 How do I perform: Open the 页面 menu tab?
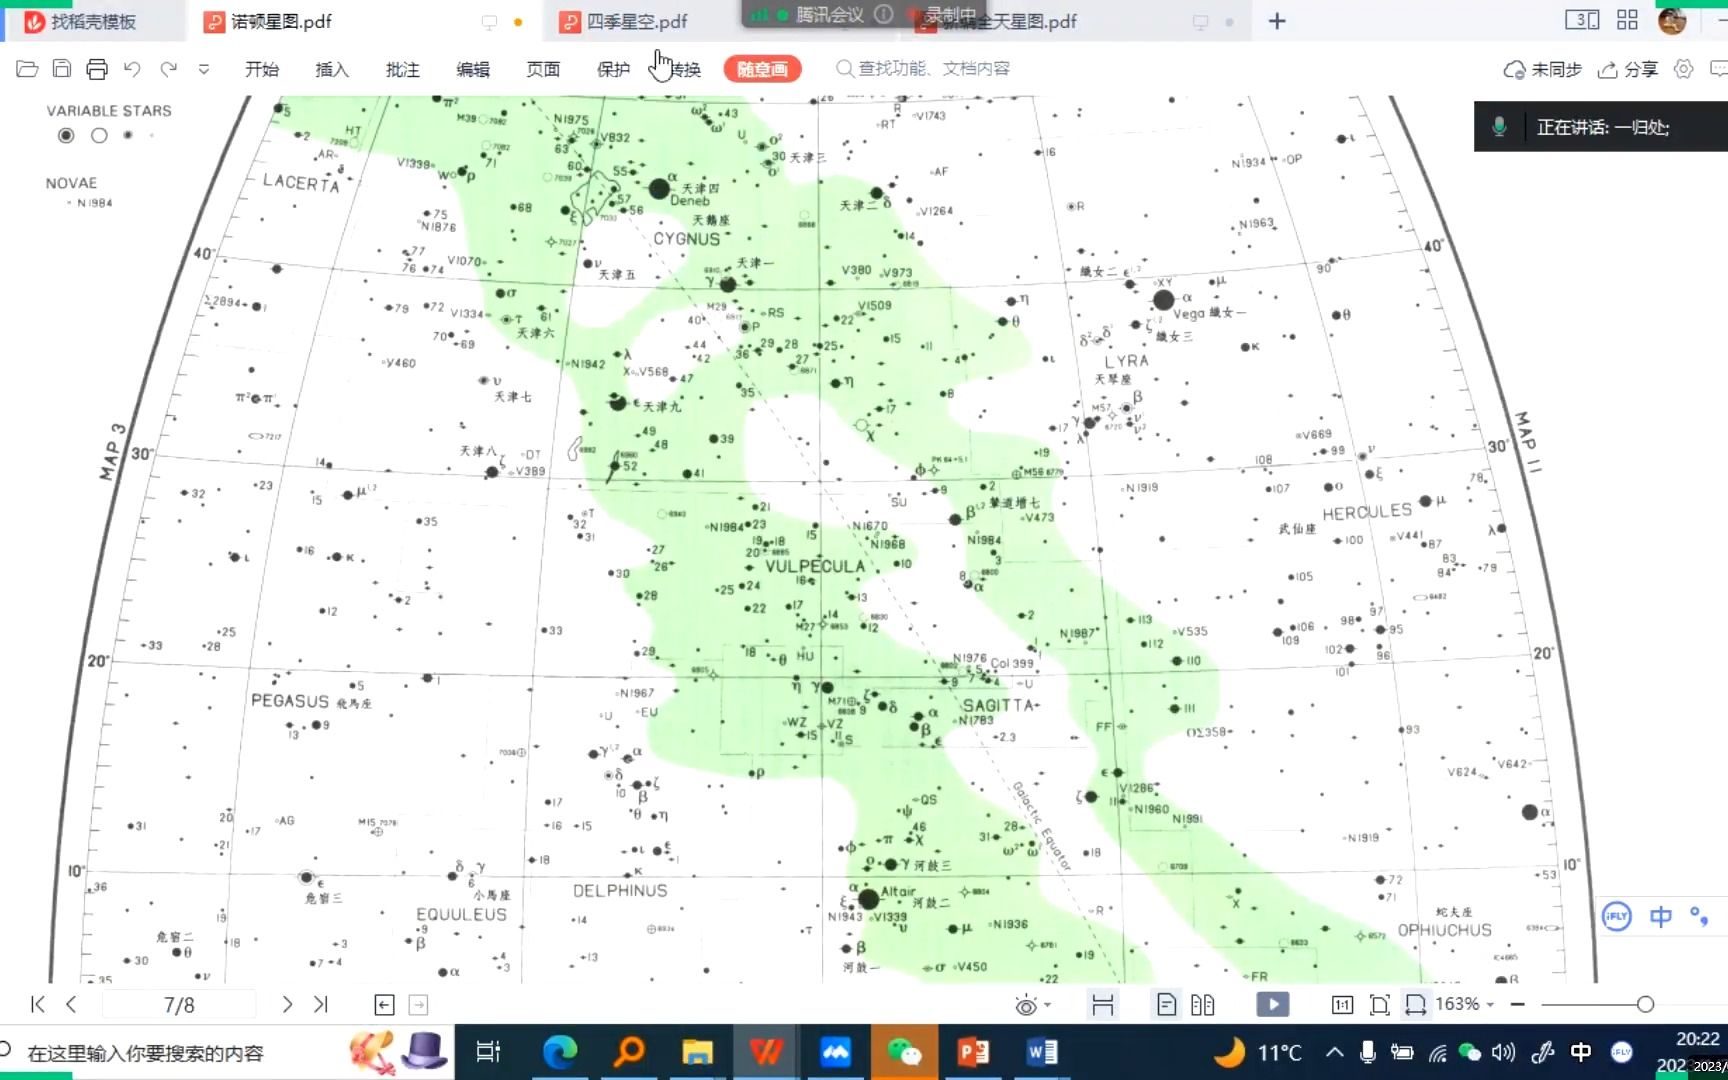[543, 69]
